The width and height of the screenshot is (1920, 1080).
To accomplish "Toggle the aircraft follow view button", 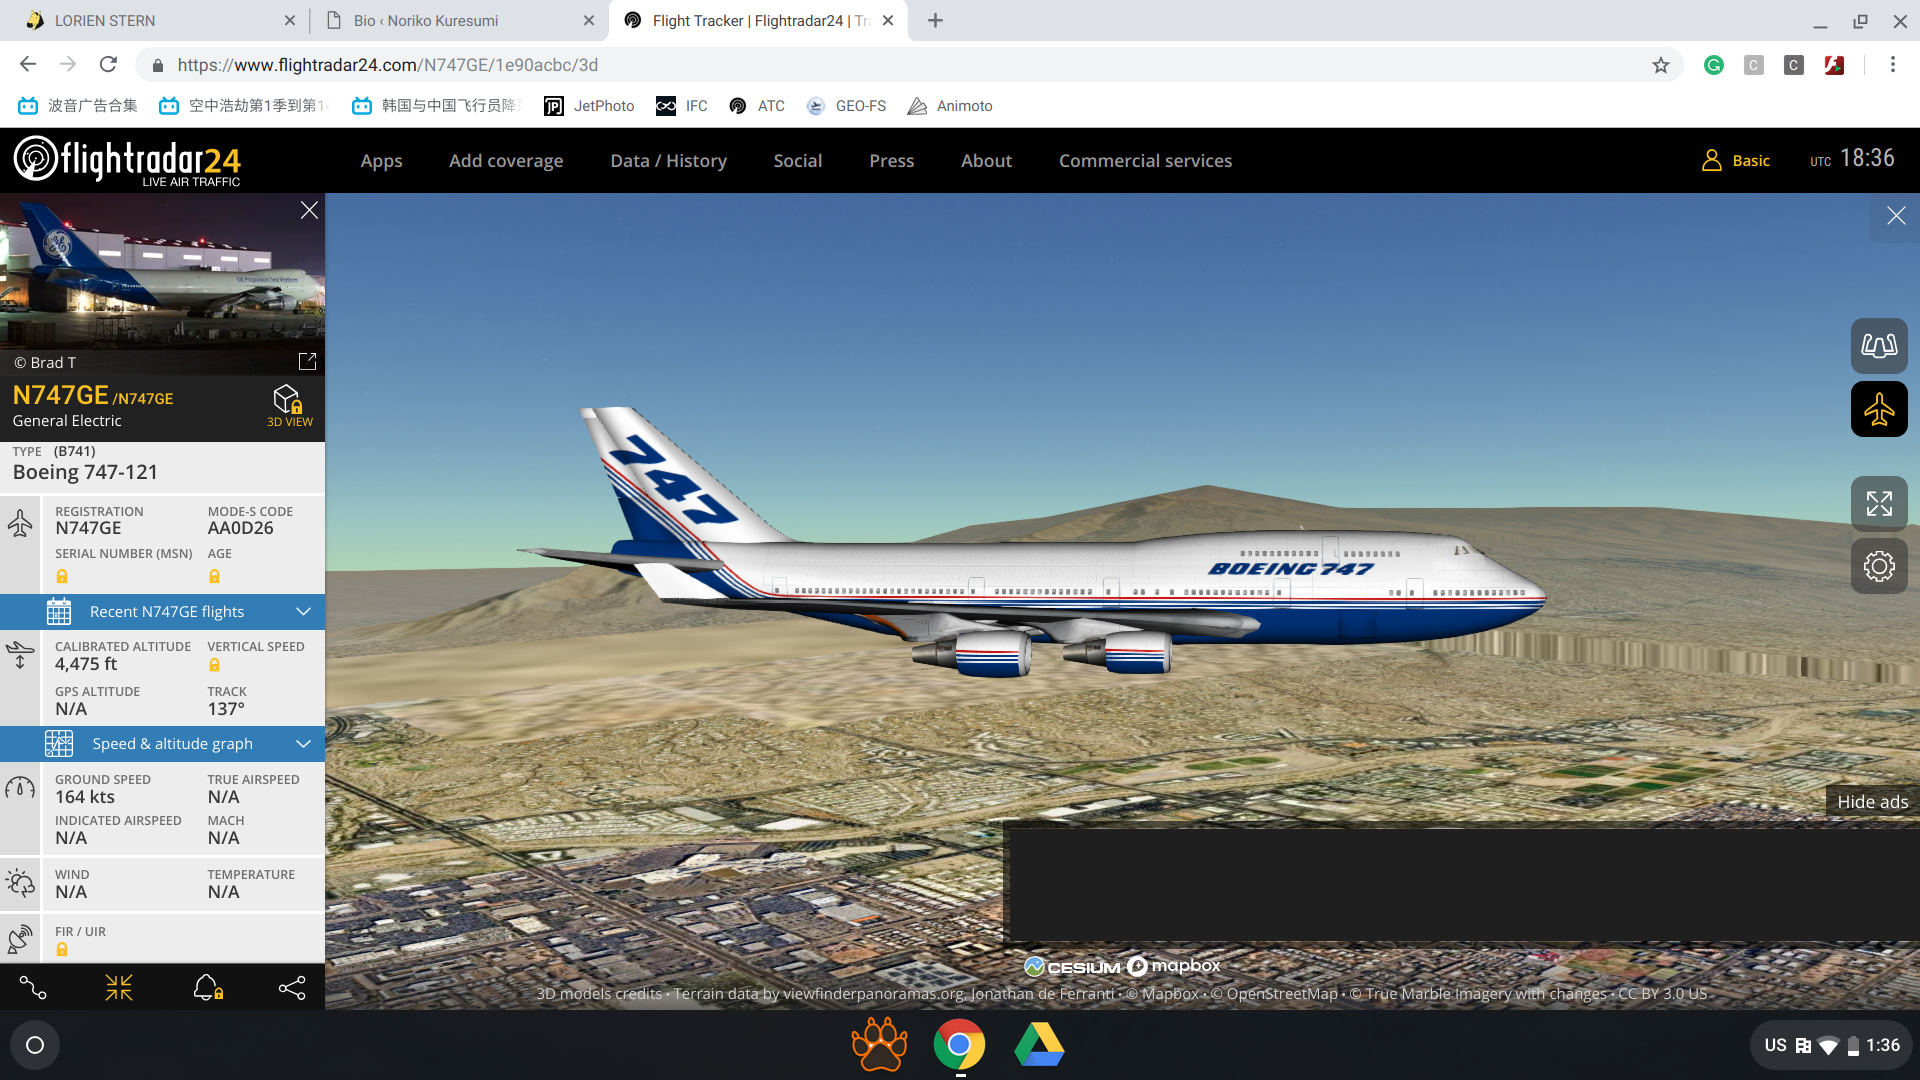I will (1879, 409).
